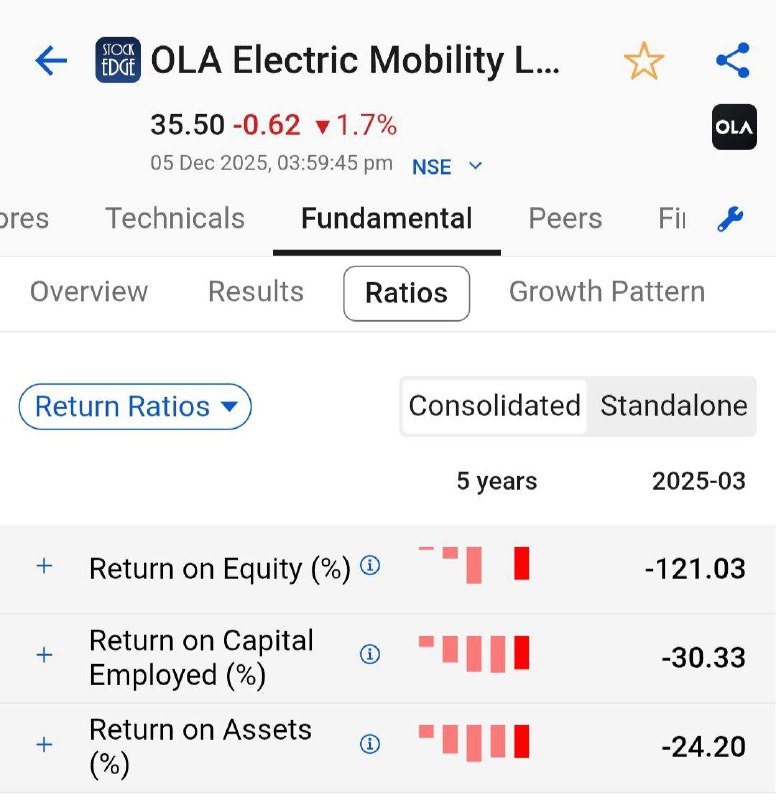The width and height of the screenshot is (776, 800).
Task: Open the Peers tab
Action: coord(565,219)
